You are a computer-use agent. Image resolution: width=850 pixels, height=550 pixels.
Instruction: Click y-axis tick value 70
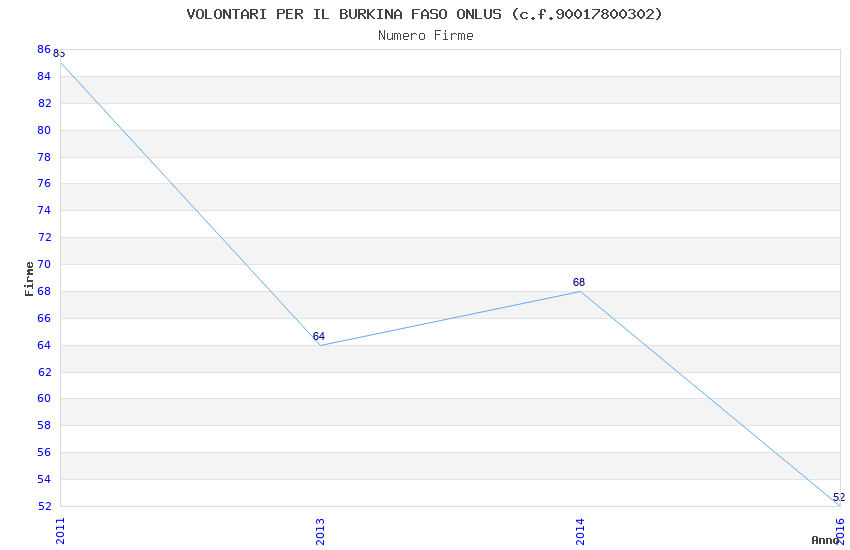click(x=44, y=264)
